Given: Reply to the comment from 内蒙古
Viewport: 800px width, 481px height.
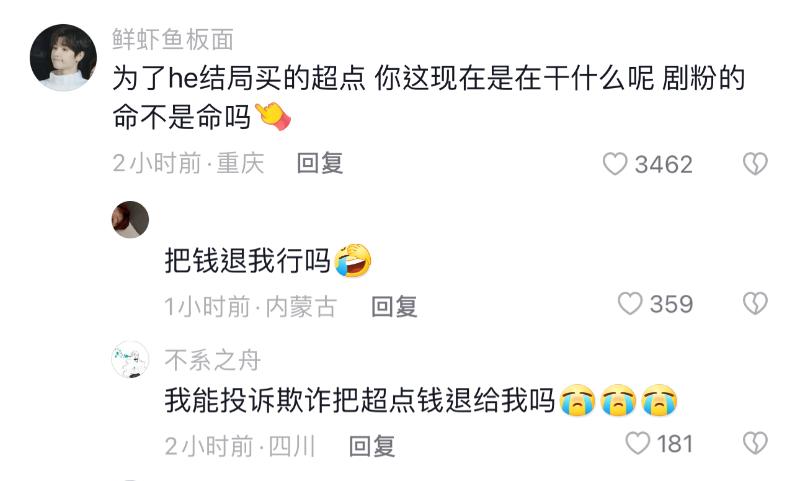Looking at the screenshot, I should 394,307.
